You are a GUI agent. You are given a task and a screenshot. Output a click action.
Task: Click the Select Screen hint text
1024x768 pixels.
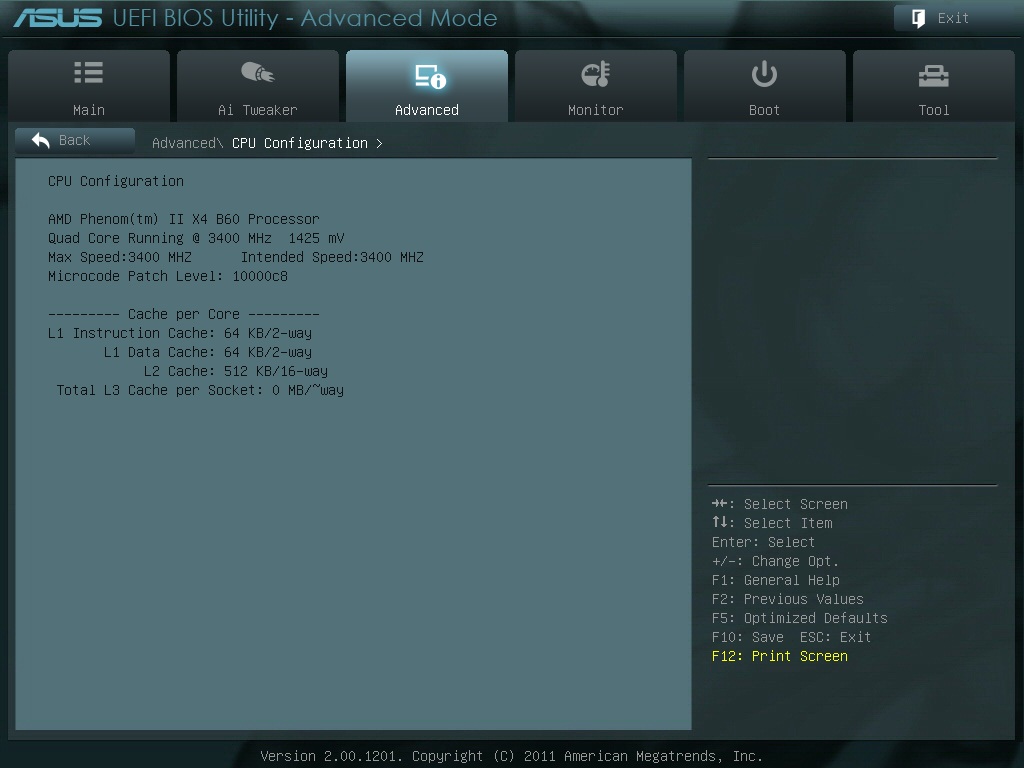coord(780,504)
